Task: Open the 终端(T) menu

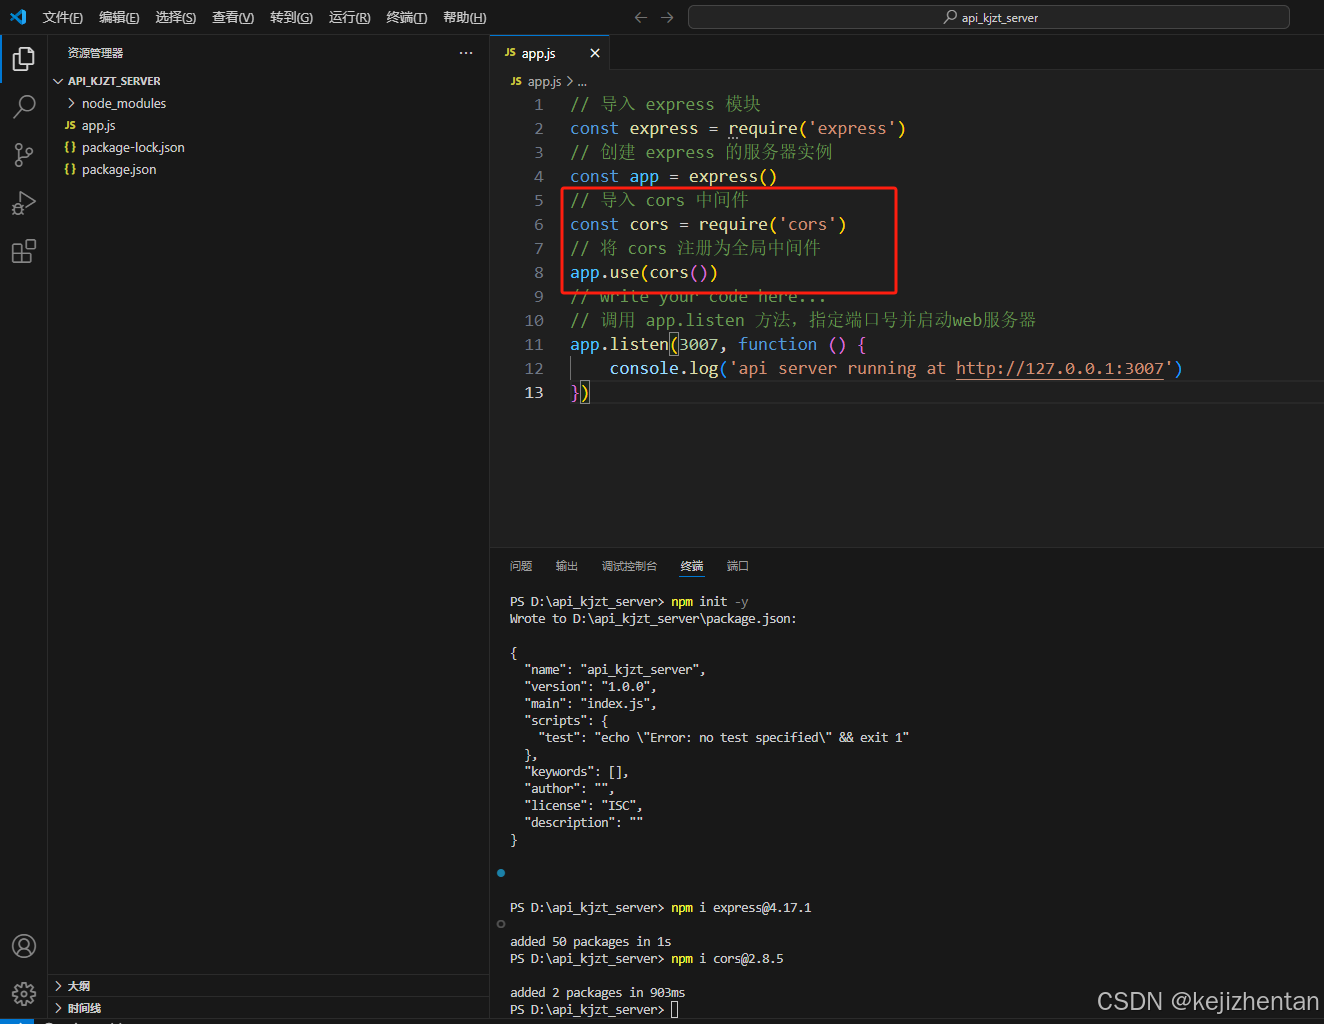Action: (407, 17)
